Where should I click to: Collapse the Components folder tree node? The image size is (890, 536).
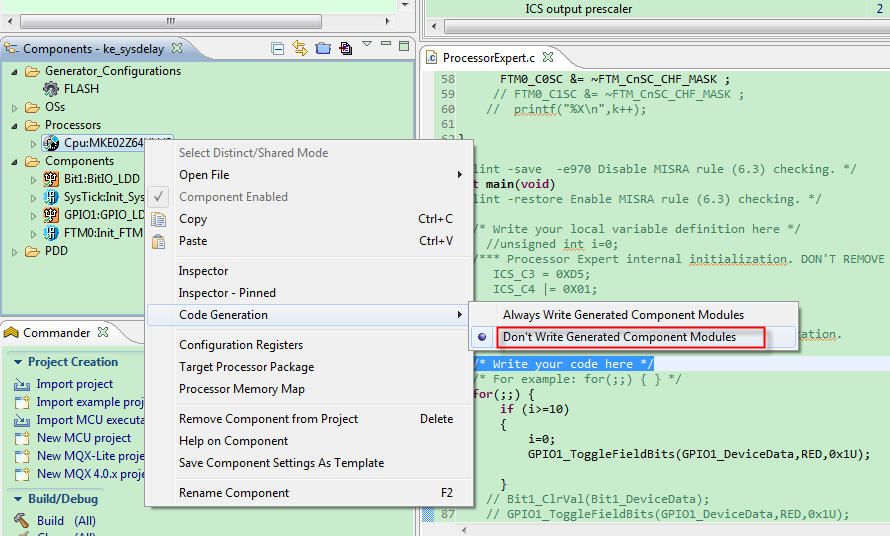(15, 162)
